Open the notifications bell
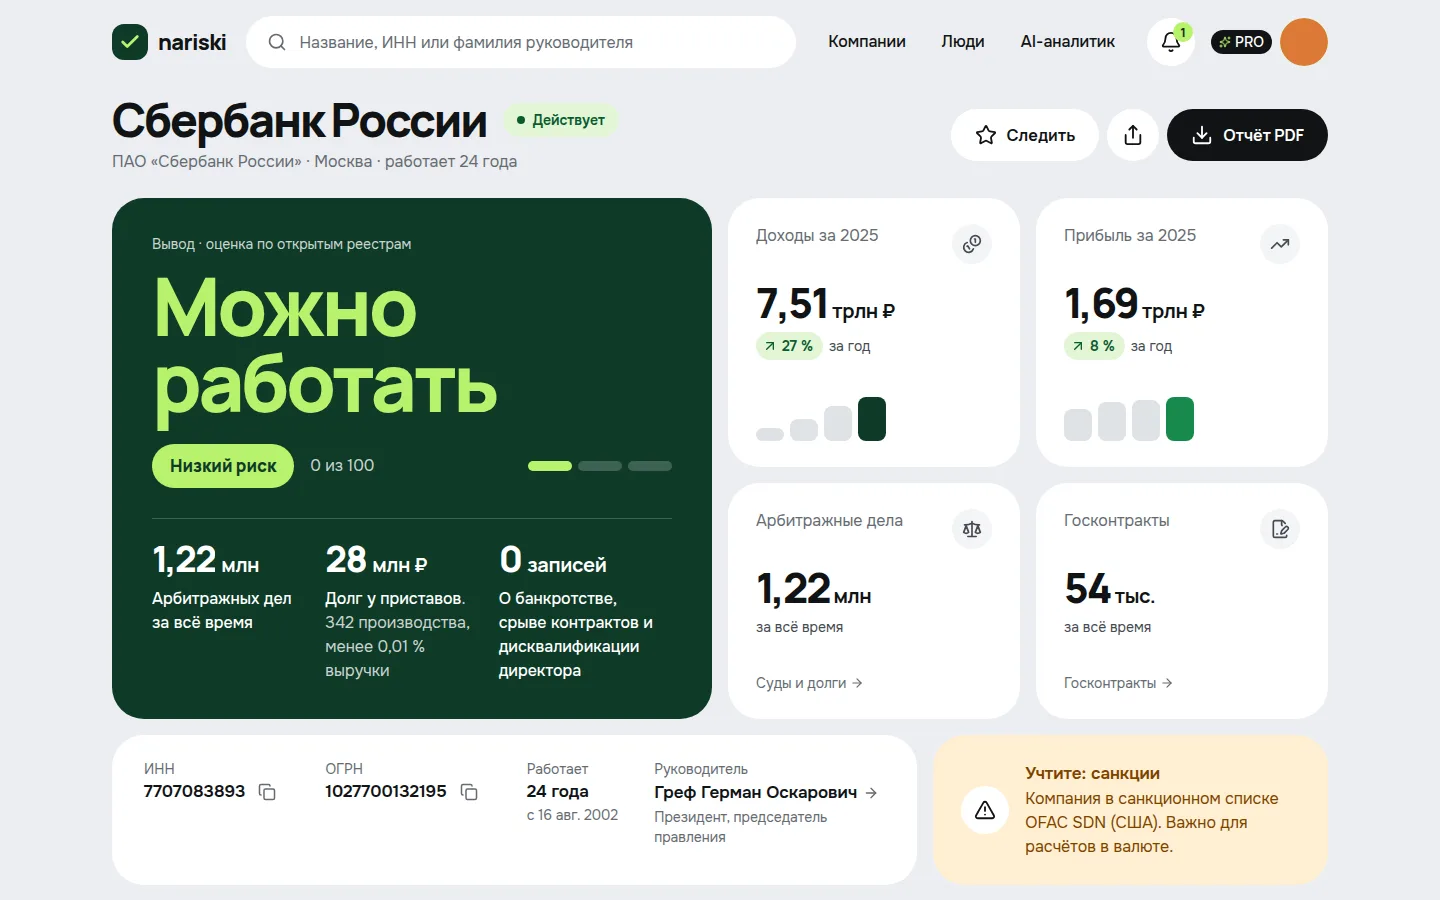Image resolution: width=1440 pixels, height=900 pixels. click(x=1171, y=42)
